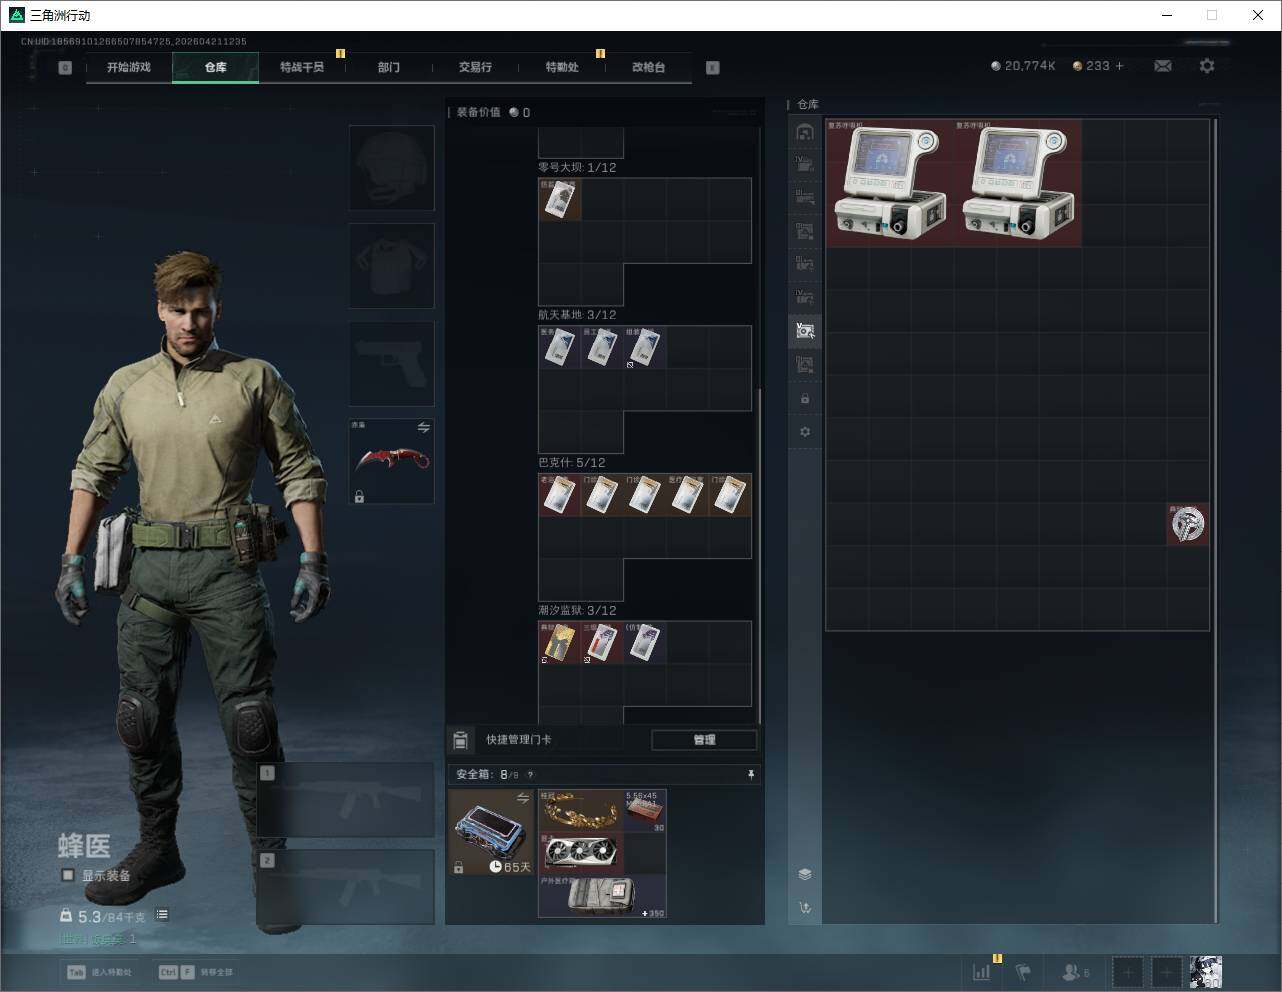Click the first squad invite plus slot
1282x992 pixels.
pyautogui.click(x=1128, y=972)
